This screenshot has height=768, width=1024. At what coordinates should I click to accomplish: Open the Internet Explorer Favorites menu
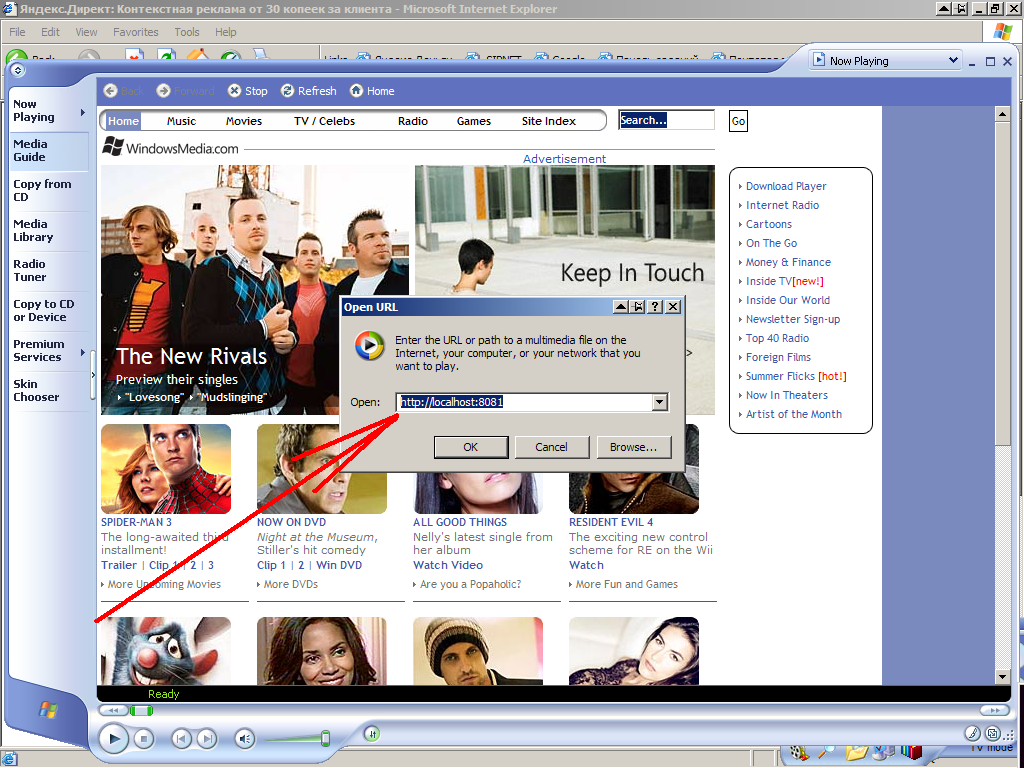coord(136,32)
